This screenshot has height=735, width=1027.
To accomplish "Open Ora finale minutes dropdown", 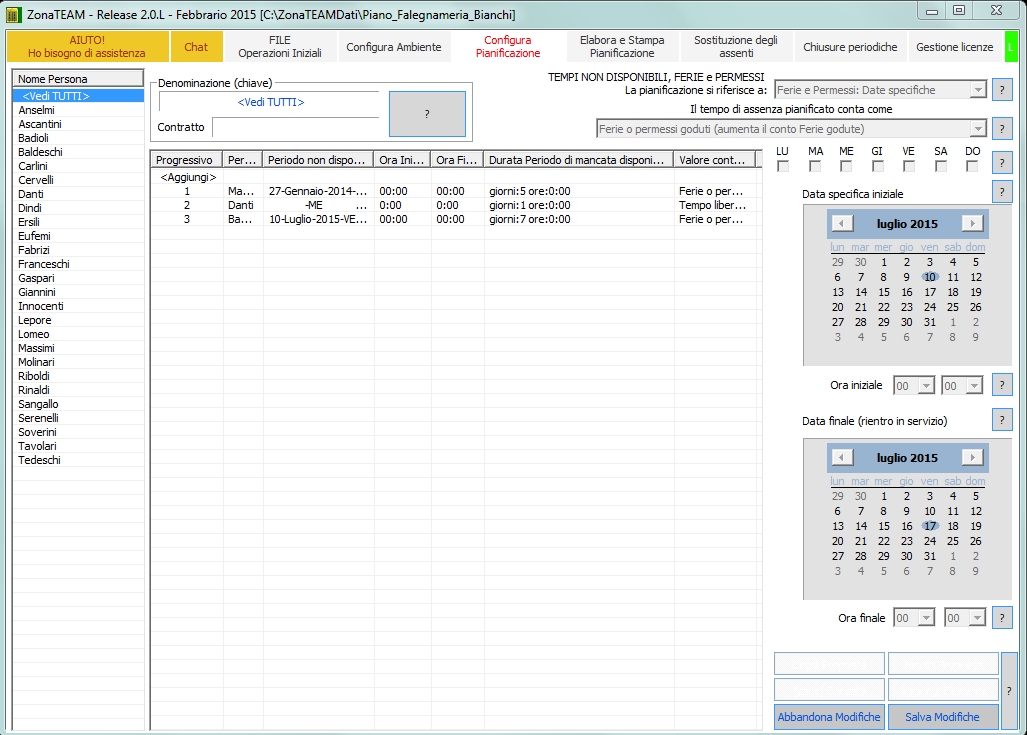I will 977,618.
